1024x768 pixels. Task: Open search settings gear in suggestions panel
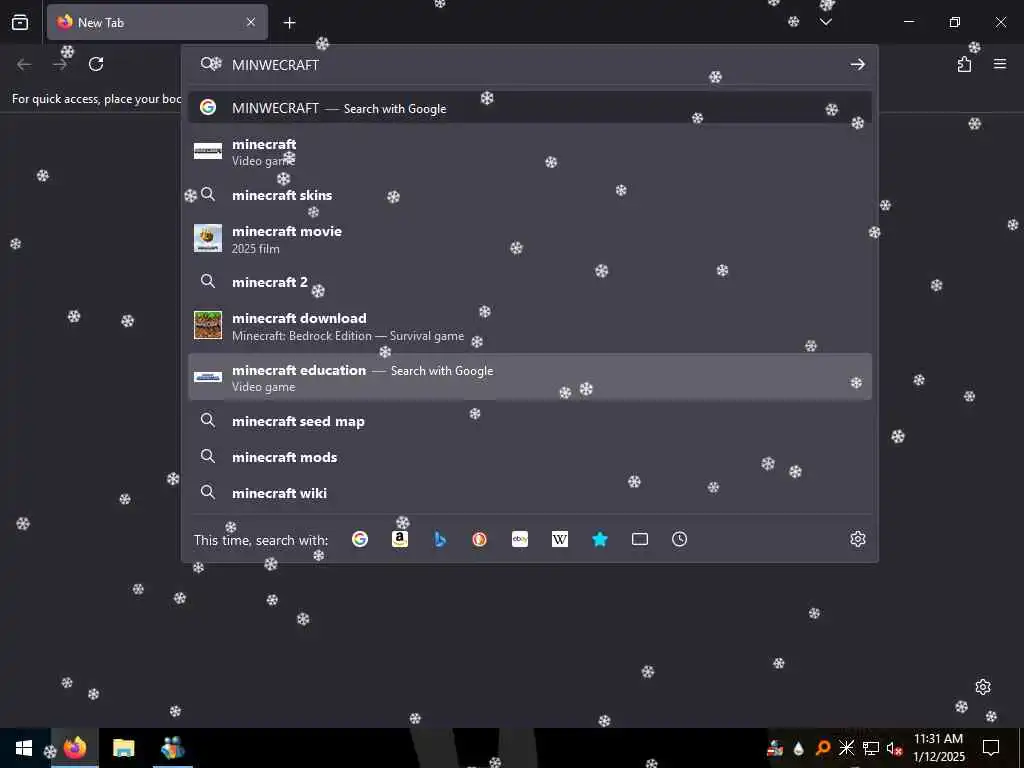[857, 539]
